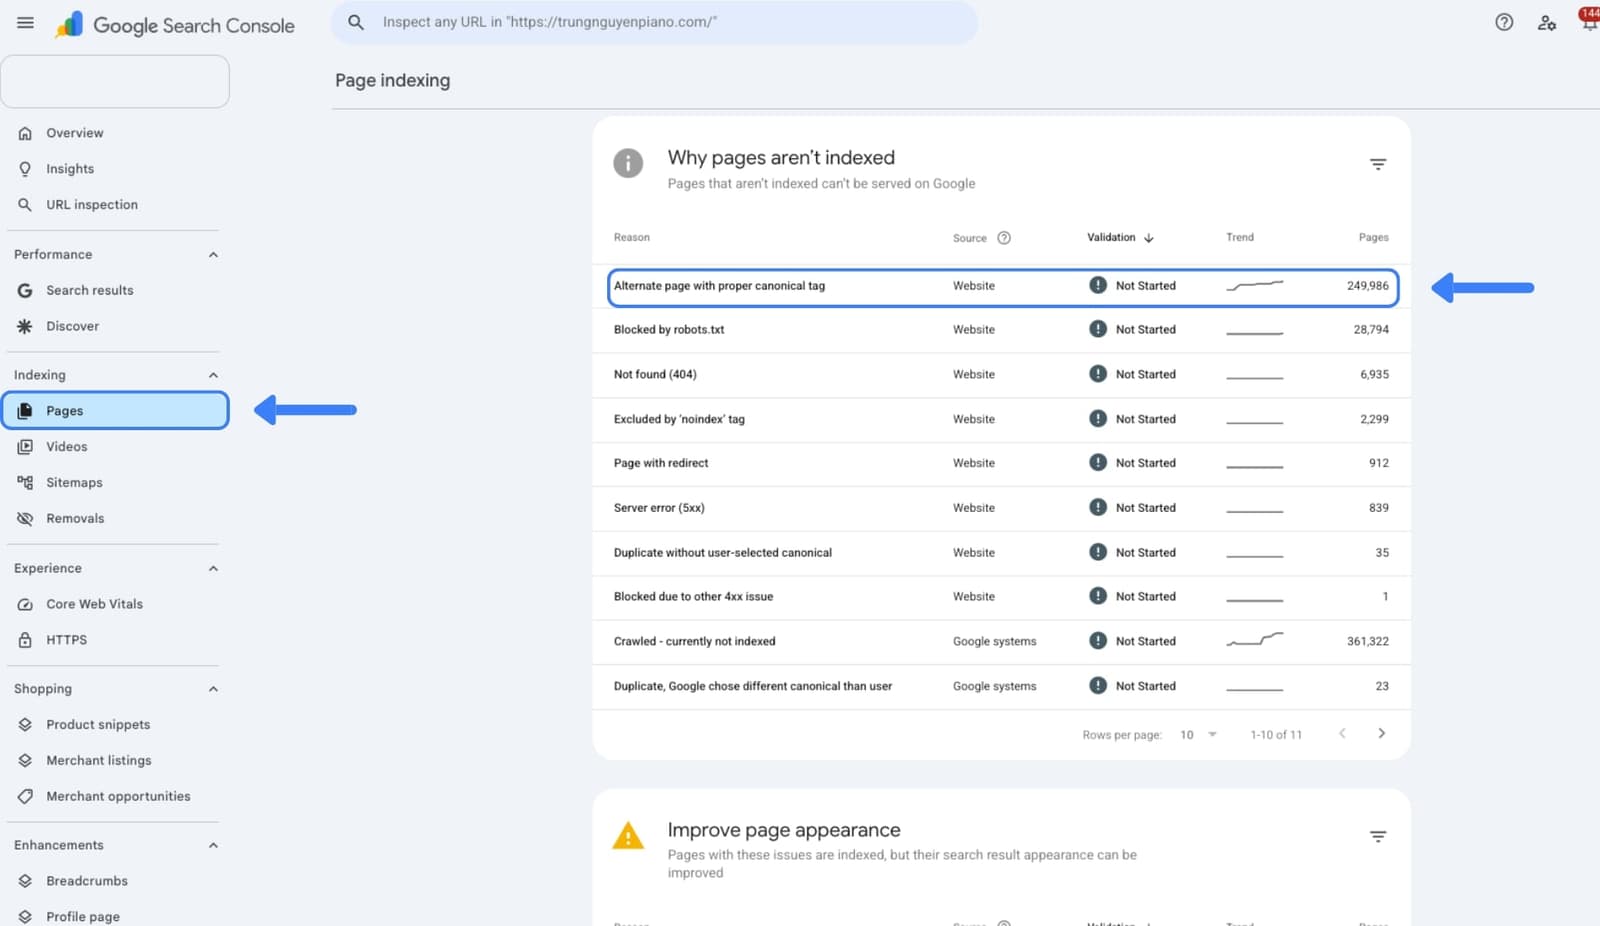This screenshot has width=1600, height=926.
Task: Click the Discover asterisk icon
Action: (25, 326)
